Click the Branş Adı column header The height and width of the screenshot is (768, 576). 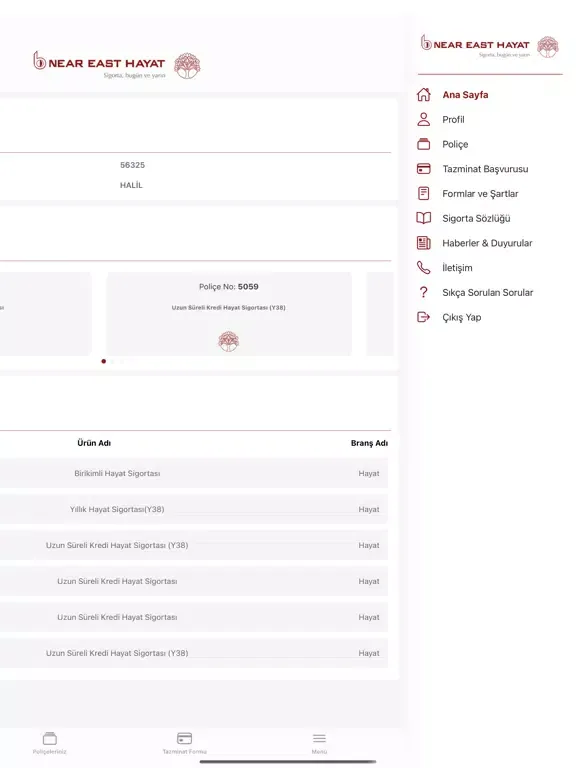(x=369, y=443)
